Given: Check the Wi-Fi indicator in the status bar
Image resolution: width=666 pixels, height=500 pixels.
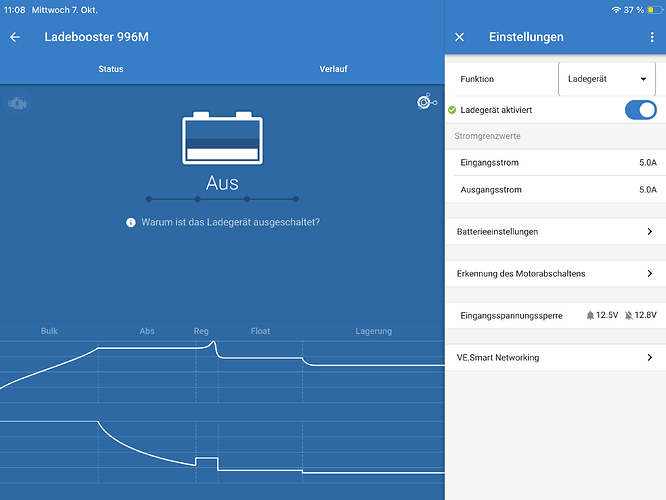Looking at the screenshot, I should click(x=616, y=10).
